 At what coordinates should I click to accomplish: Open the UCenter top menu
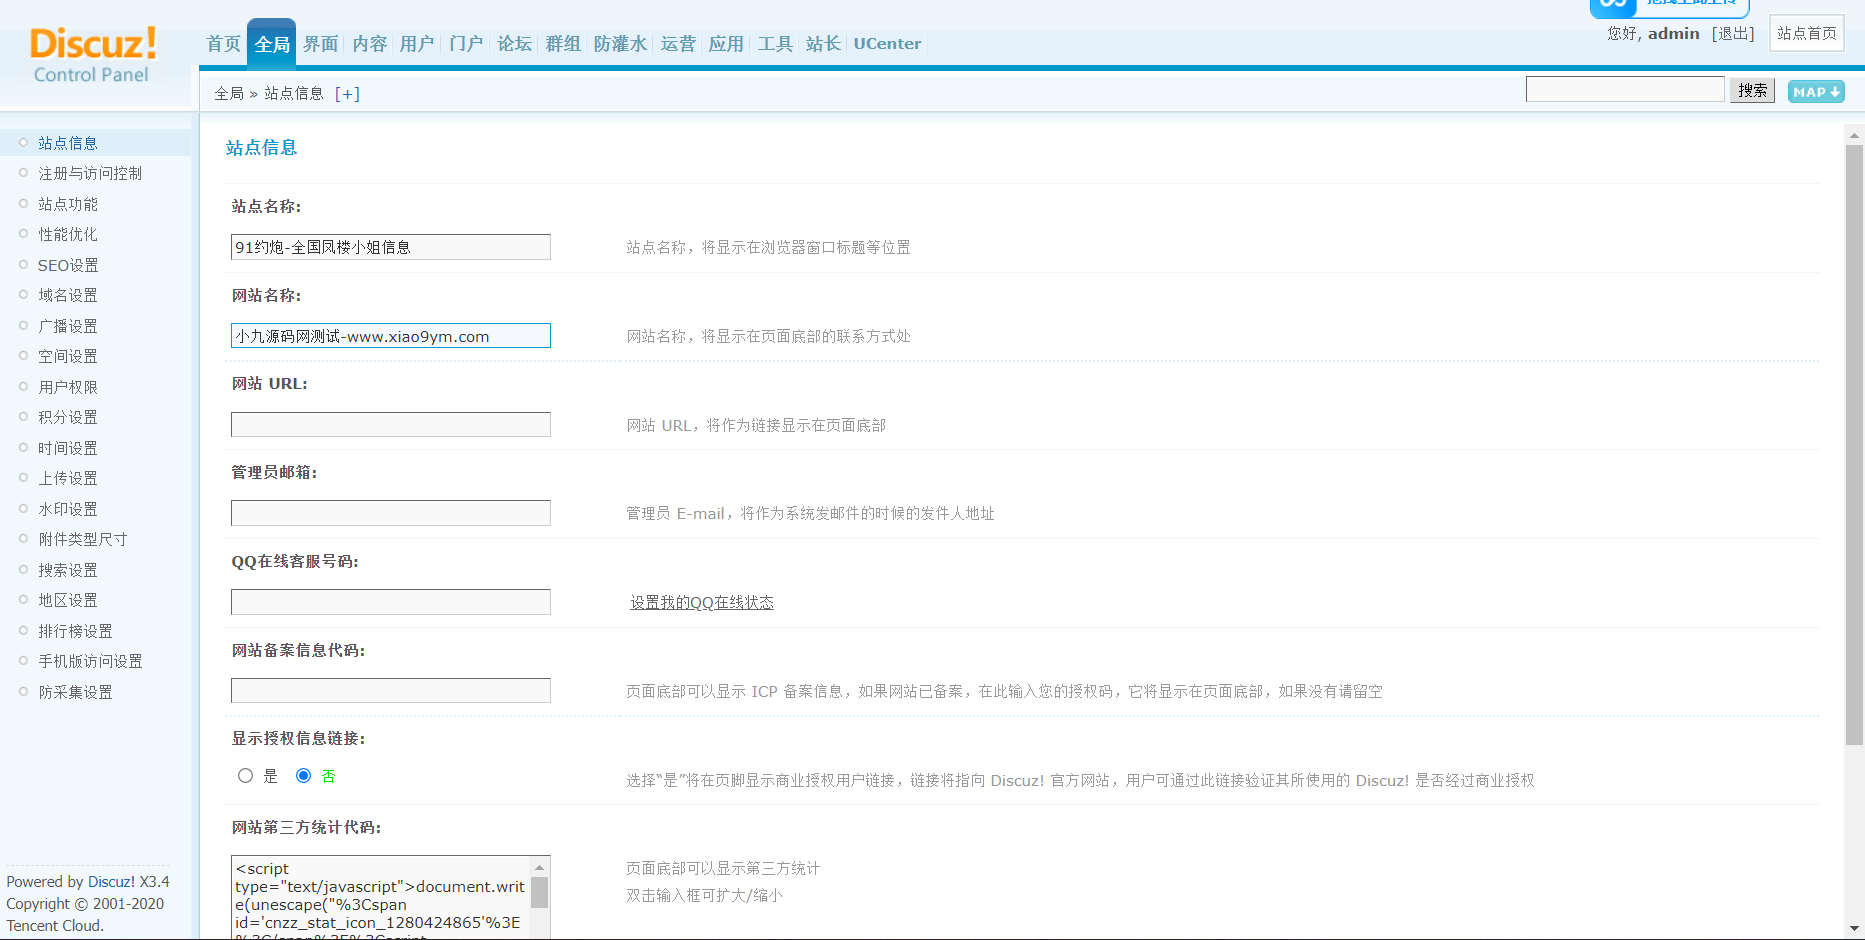pyautogui.click(x=887, y=44)
